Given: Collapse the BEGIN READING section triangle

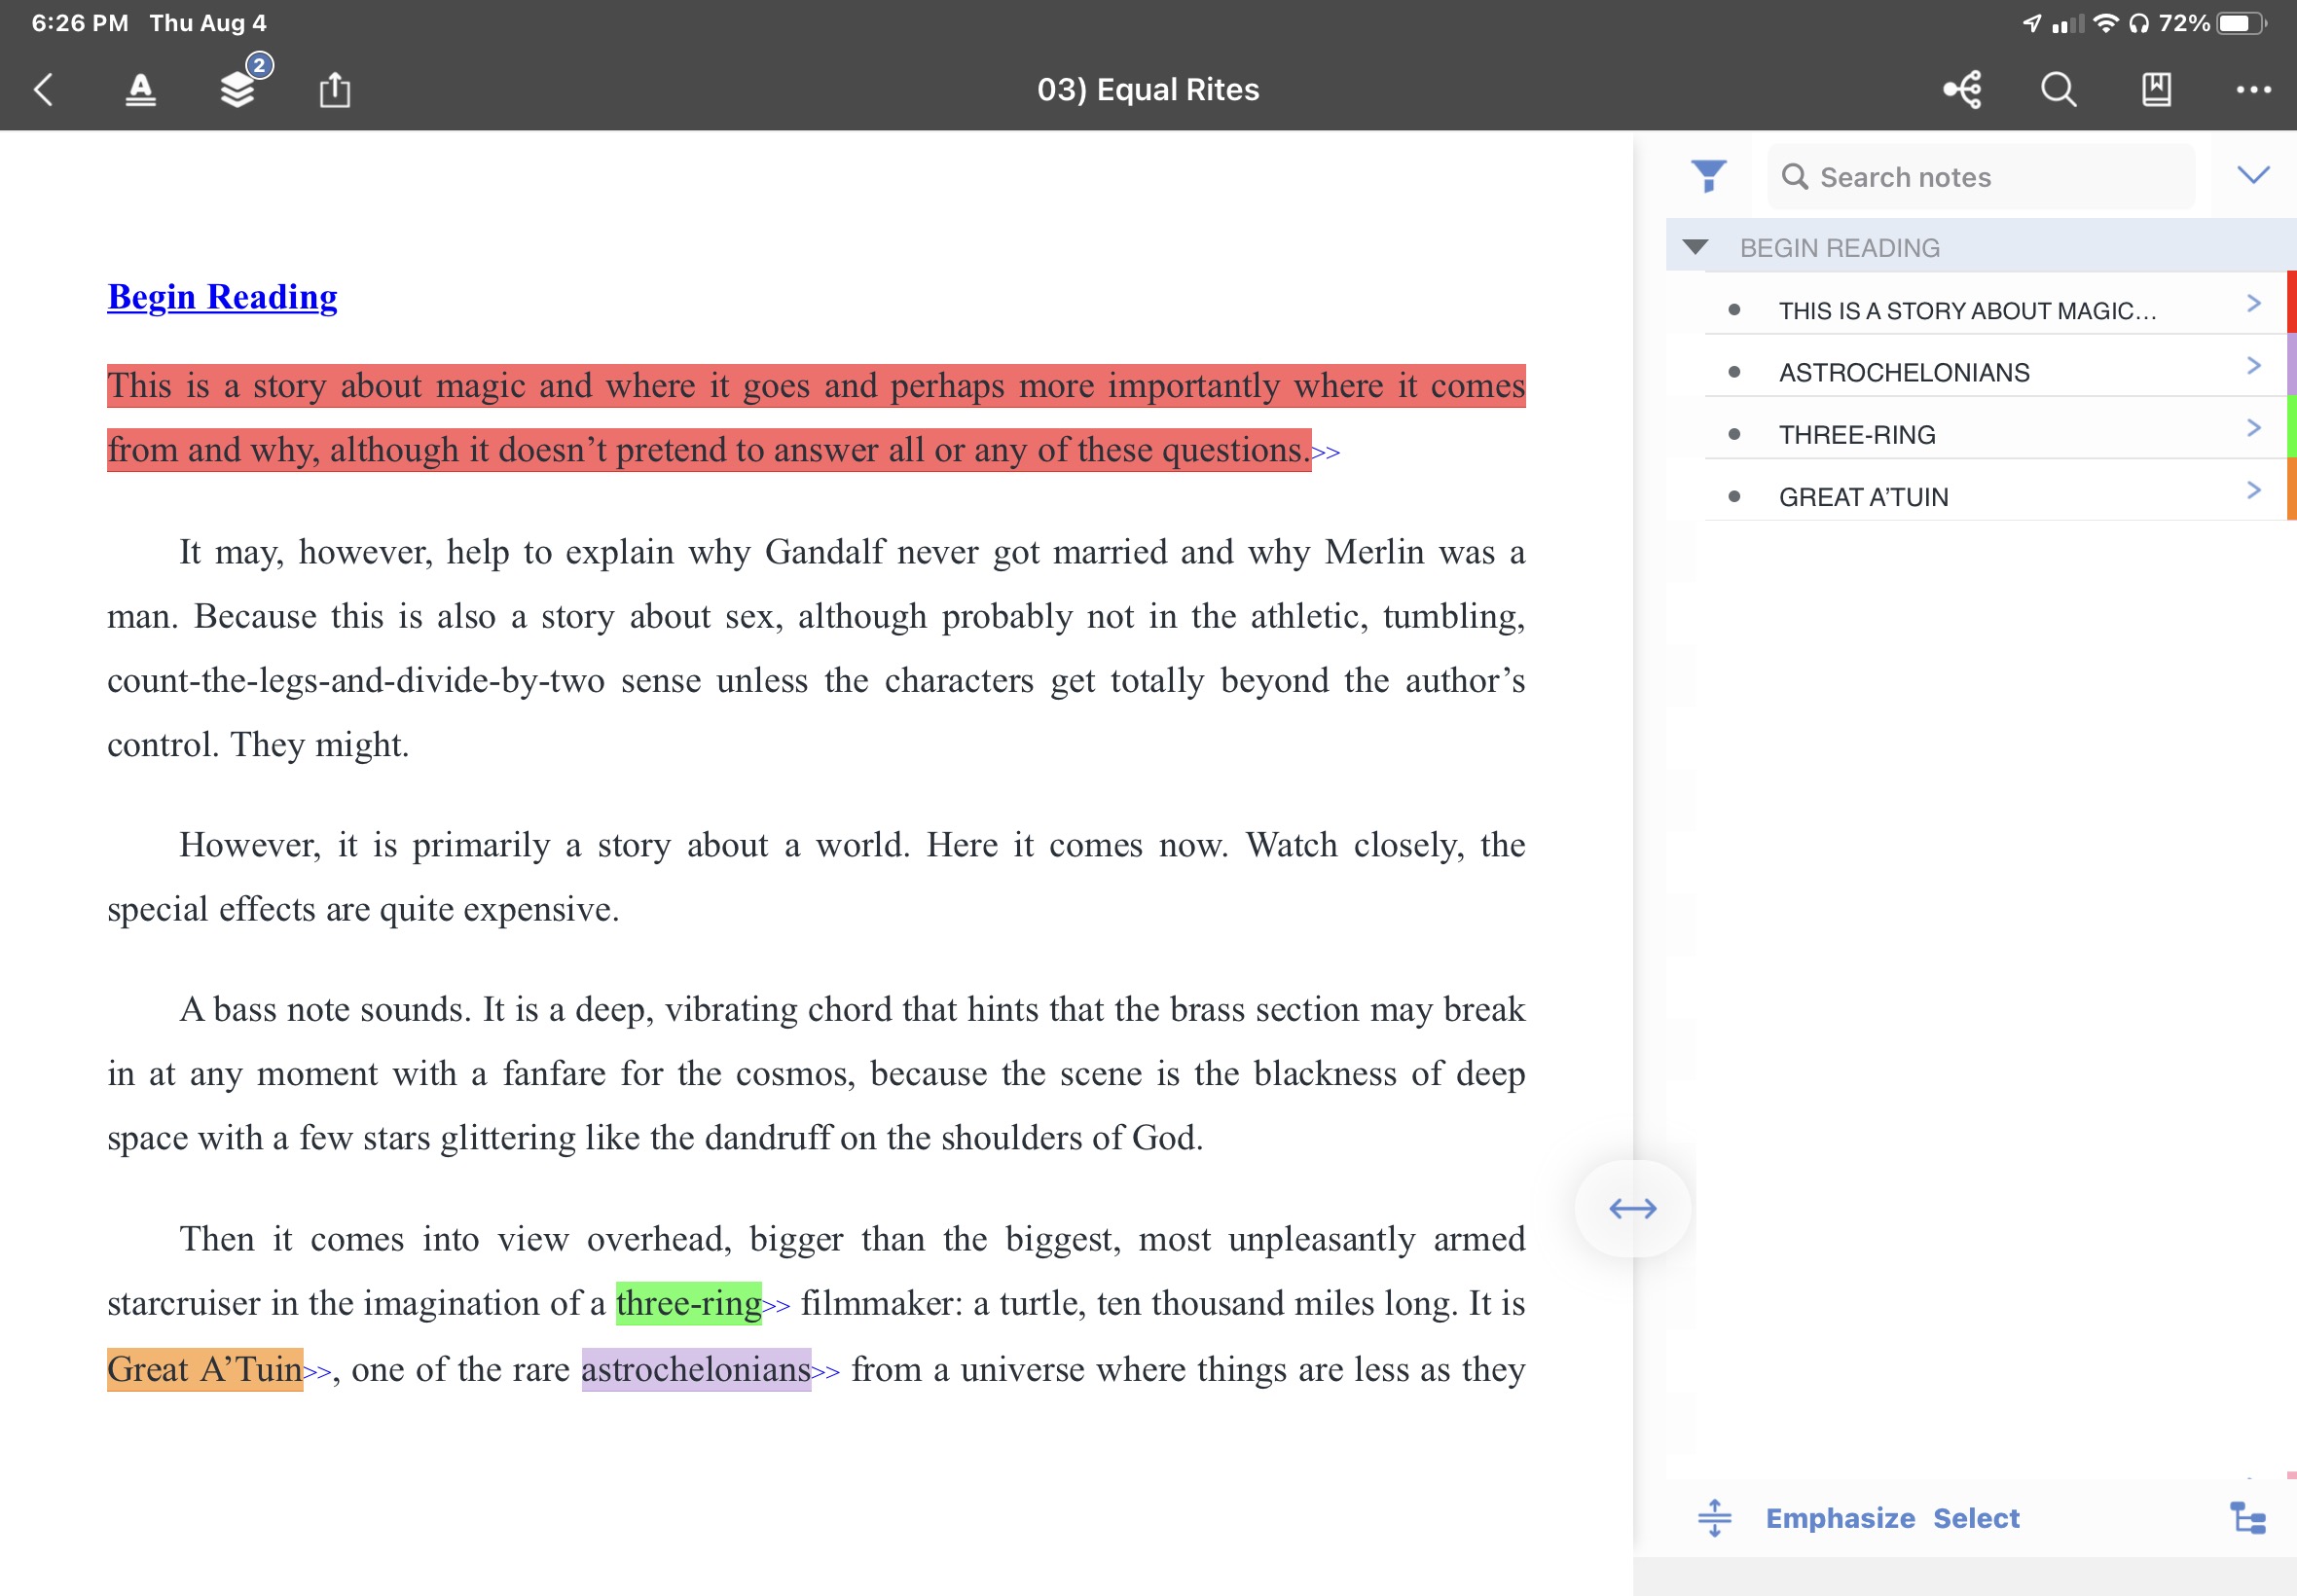Looking at the screenshot, I should click(x=1695, y=247).
